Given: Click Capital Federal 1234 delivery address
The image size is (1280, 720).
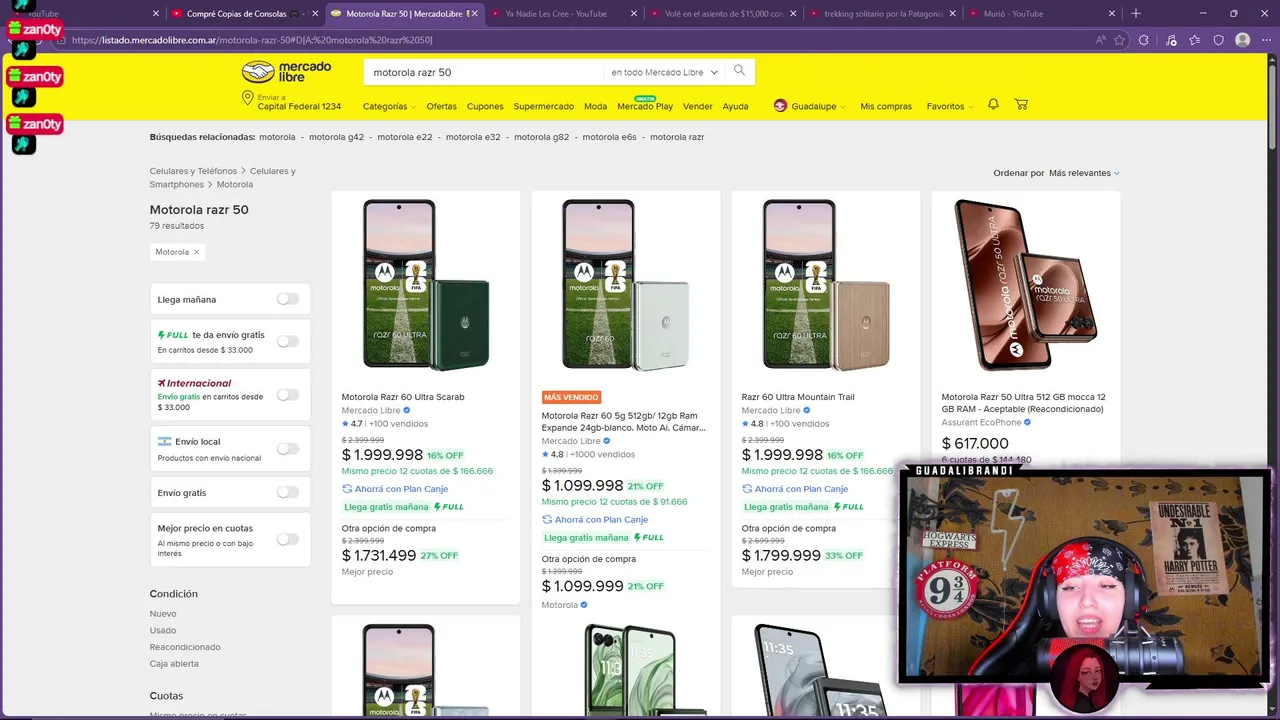Looking at the screenshot, I should pyautogui.click(x=299, y=106).
